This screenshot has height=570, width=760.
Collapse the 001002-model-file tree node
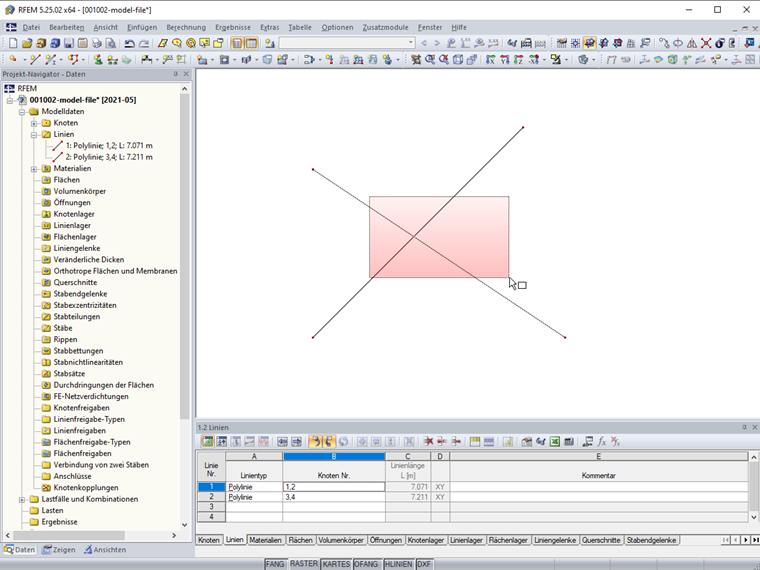coord(10,100)
